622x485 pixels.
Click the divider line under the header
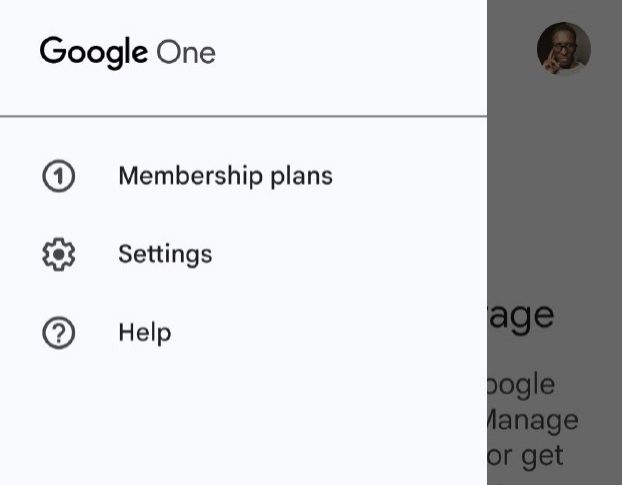(243, 117)
